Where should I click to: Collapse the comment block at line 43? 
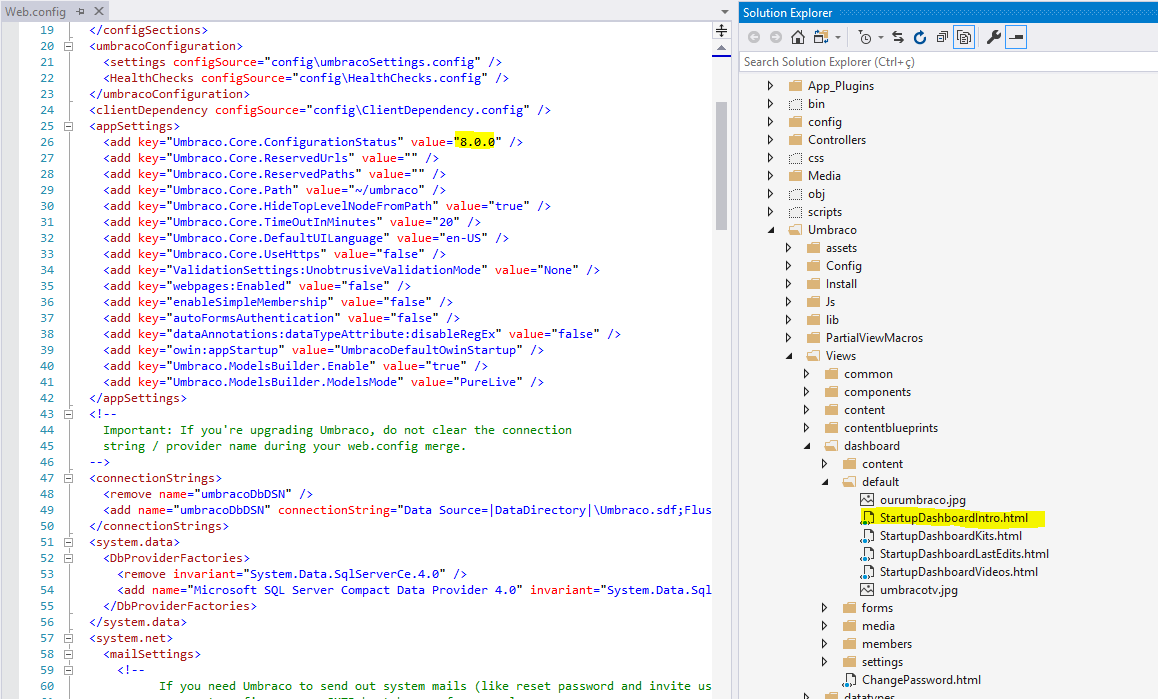(68, 415)
